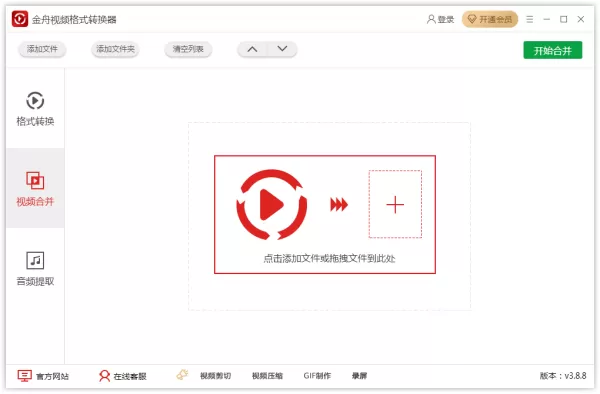Click the speaker announcement icon in footer
This screenshot has width=600, height=394.
183,374
